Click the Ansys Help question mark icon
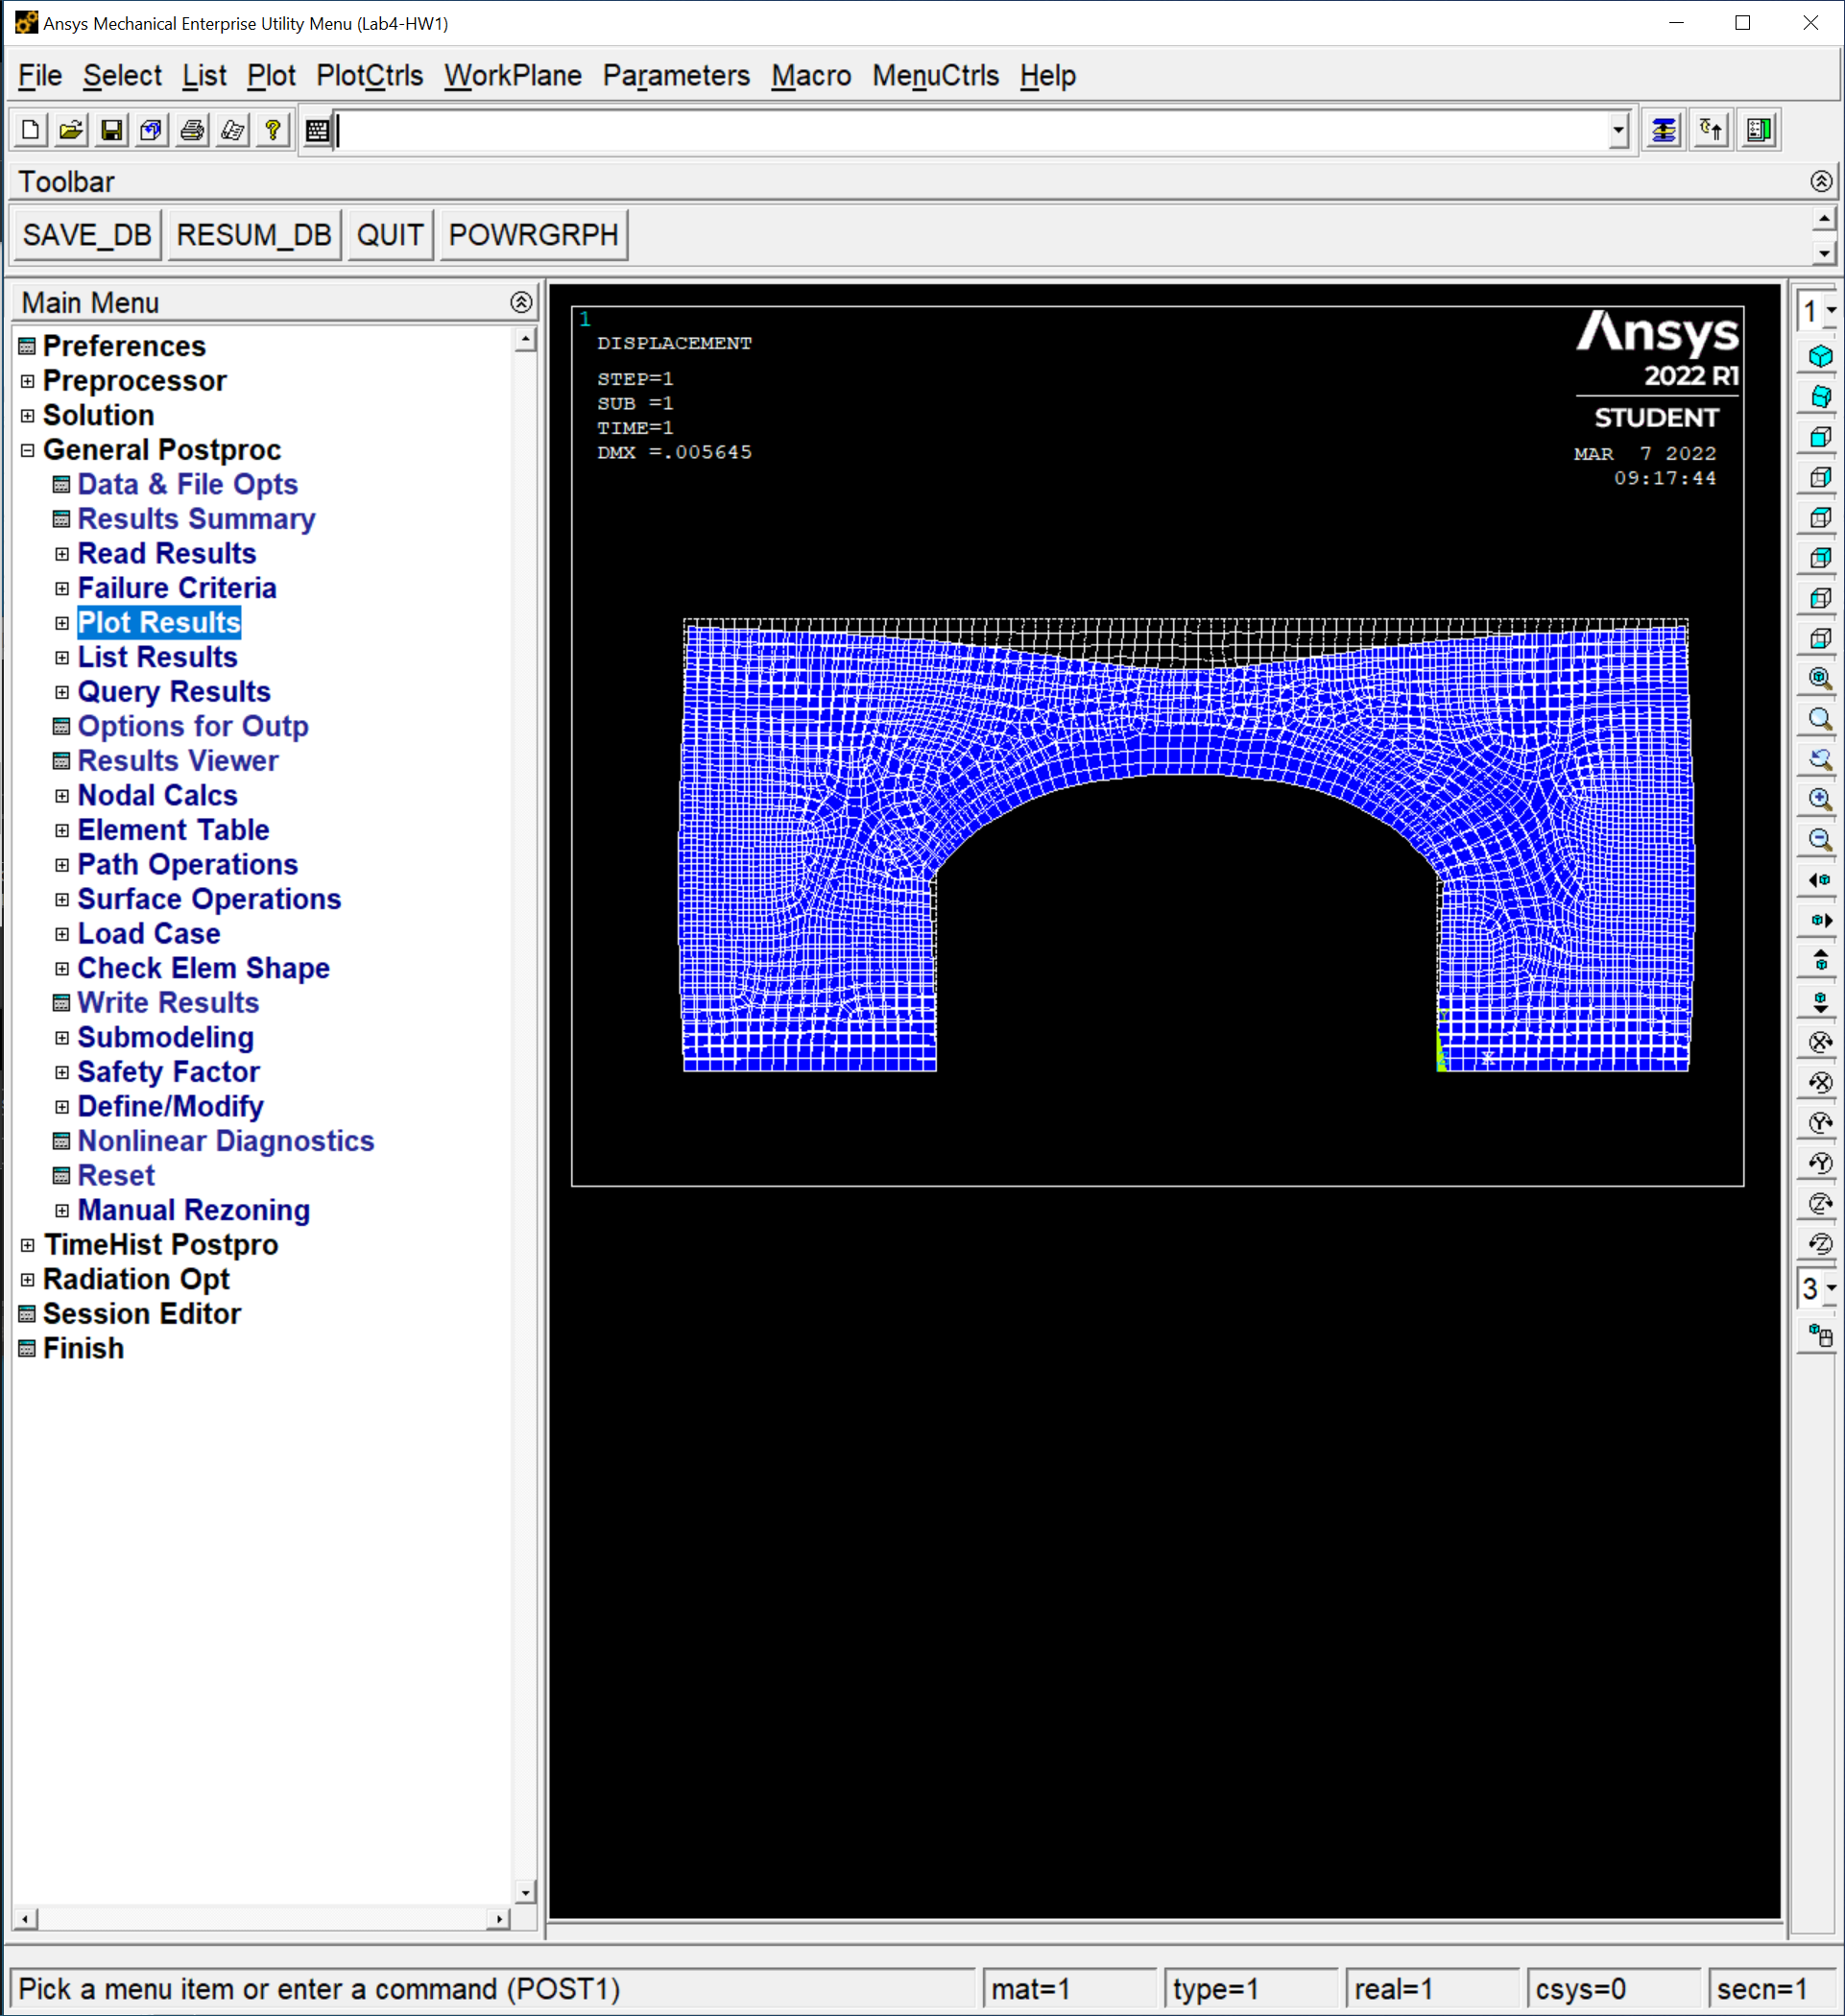 tap(272, 131)
